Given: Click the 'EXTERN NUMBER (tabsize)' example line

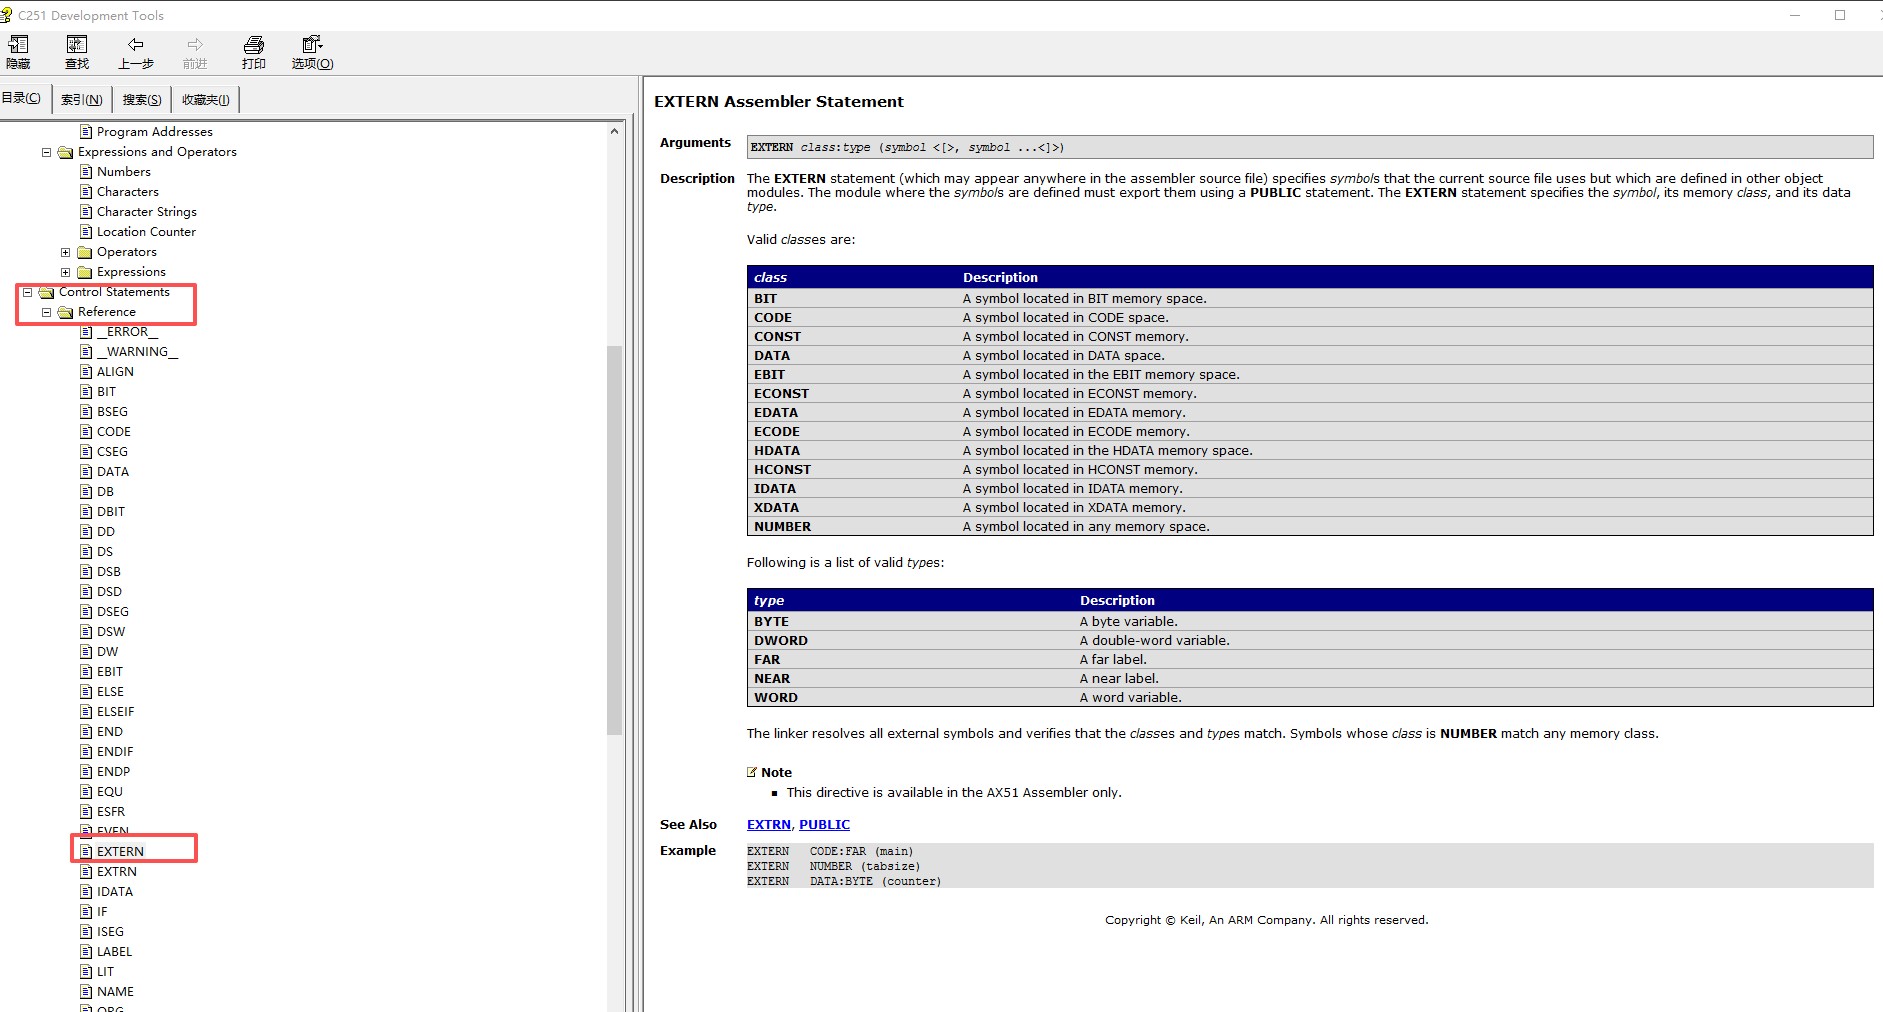Looking at the screenshot, I should pyautogui.click(x=833, y=867).
